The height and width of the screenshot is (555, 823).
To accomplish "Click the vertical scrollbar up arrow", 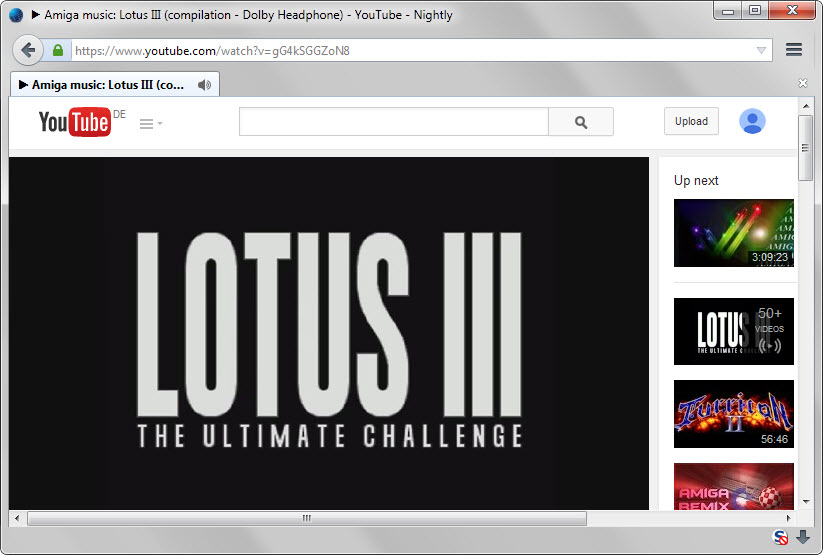I will [x=806, y=106].
